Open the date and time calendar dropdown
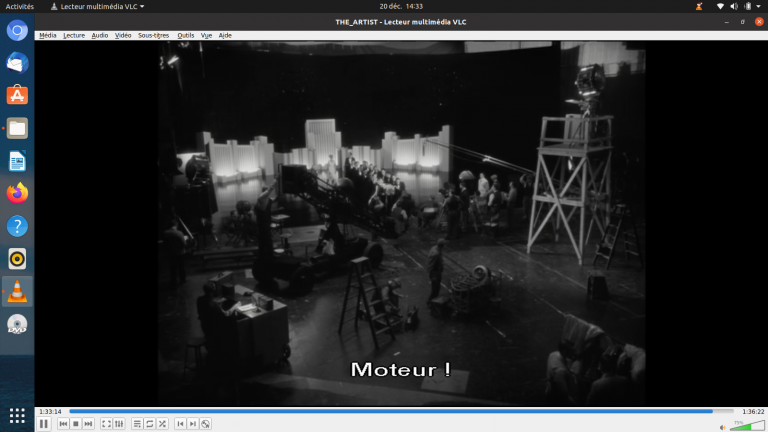This screenshot has height=432, width=768. click(402, 6)
